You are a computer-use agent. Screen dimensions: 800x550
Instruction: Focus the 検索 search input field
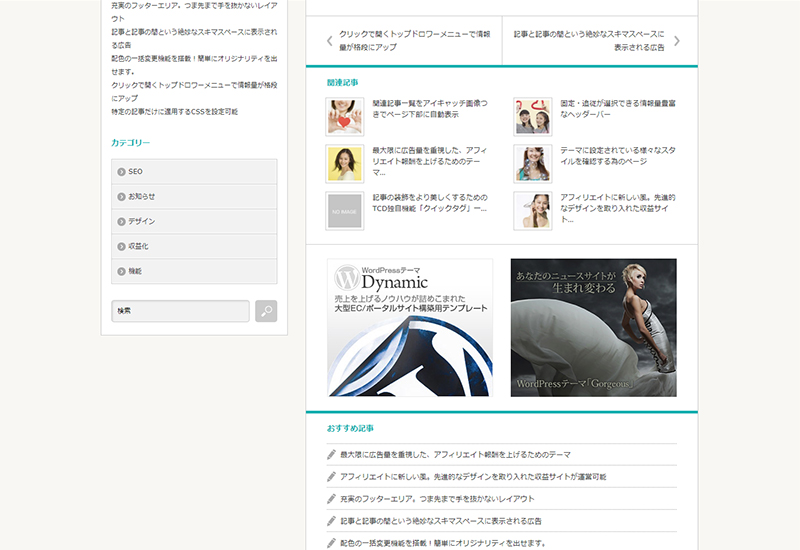(x=181, y=311)
